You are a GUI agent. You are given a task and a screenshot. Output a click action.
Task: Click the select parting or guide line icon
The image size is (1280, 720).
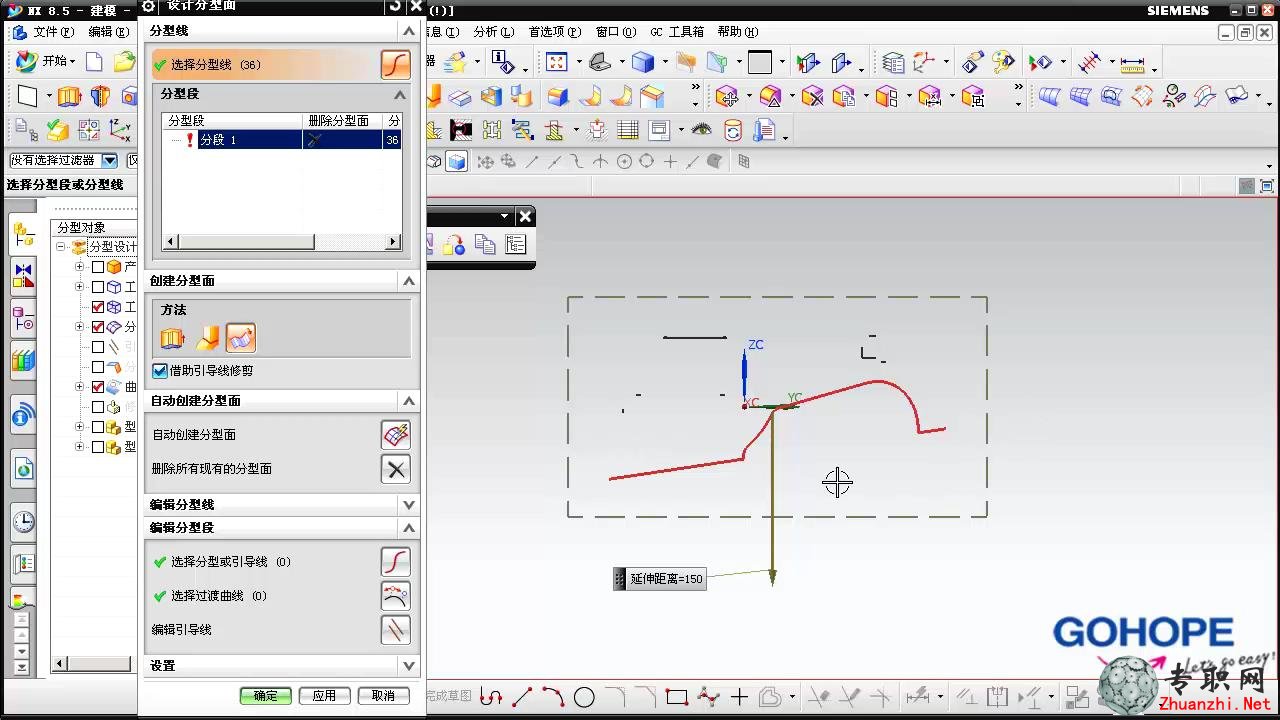pyautogui.click(x=396, y=562)
